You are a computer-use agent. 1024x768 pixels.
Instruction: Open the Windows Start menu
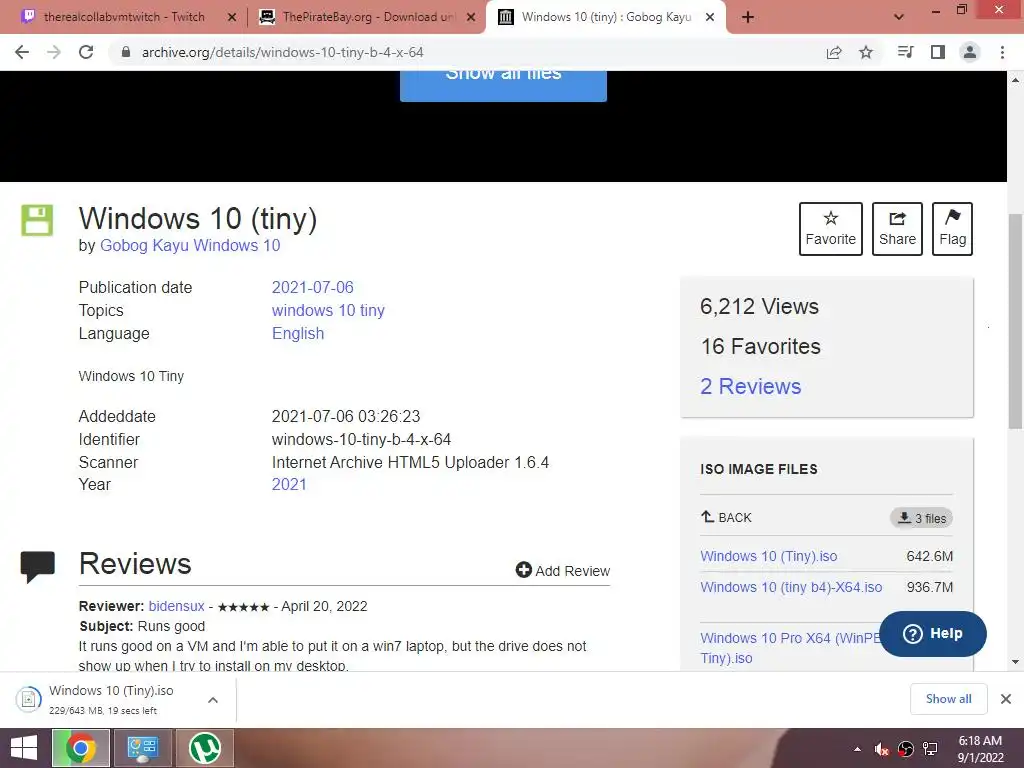pos(24,748)
